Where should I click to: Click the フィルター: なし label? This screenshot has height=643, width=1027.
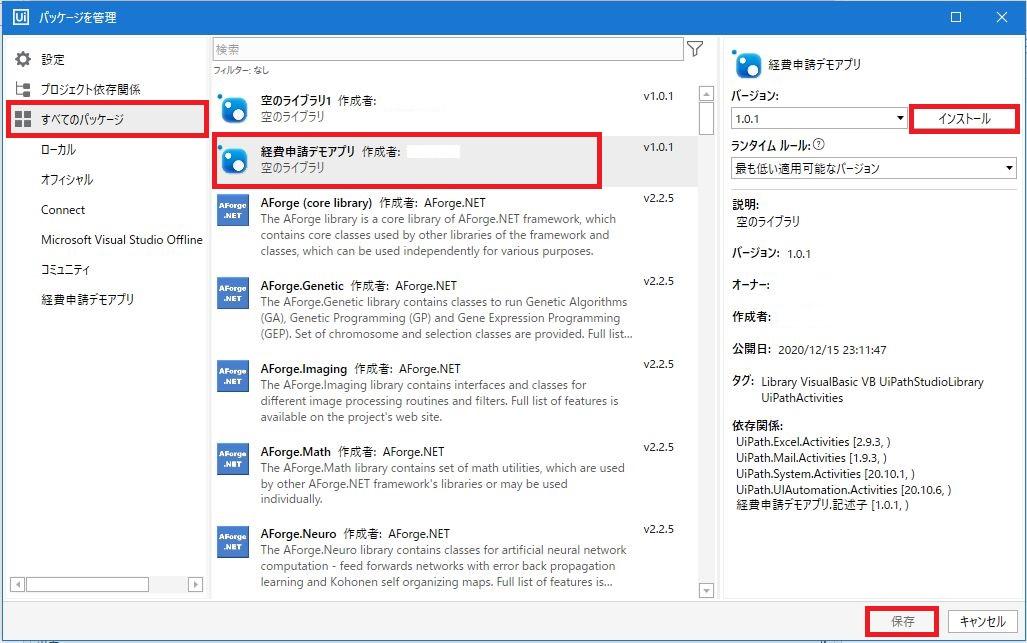point(241,70)
